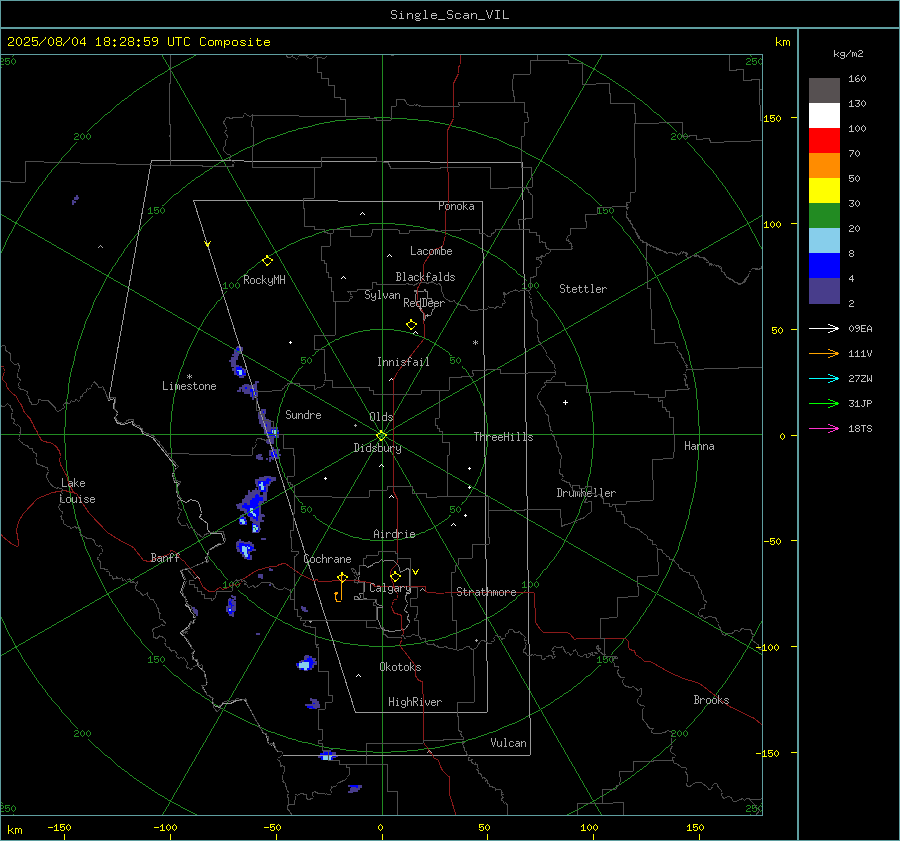This screenshot has height=841, width=900.
Task: Pick the purple 4 legend swatch
Action: coord(824,290)
